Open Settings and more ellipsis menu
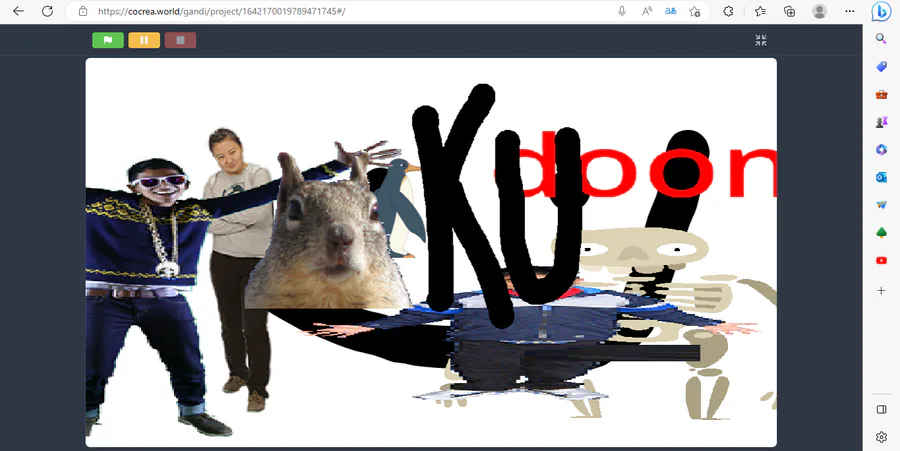Viewport: 900px width, 451px height. click(850, 11)
